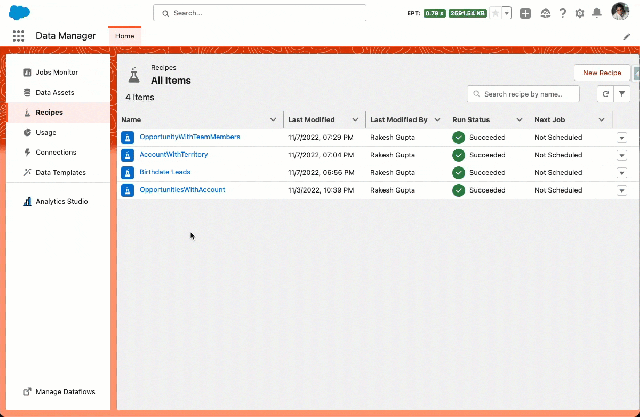Click the Birthdate Leads recipe flask icon
The image size is (640, 417).
pyautogui.click(x=127, y=173)
